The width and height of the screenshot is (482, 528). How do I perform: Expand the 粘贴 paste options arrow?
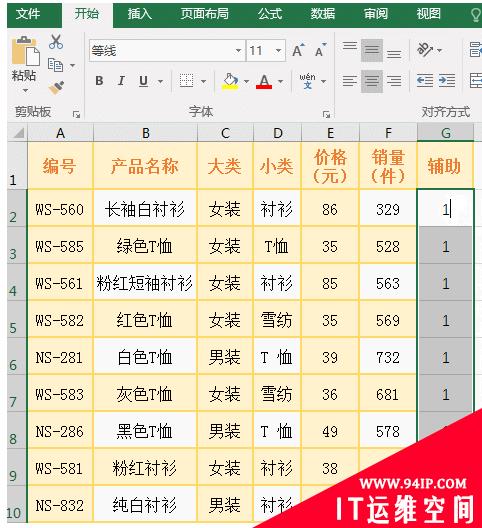pyautogui.click(x=25, y=90)
